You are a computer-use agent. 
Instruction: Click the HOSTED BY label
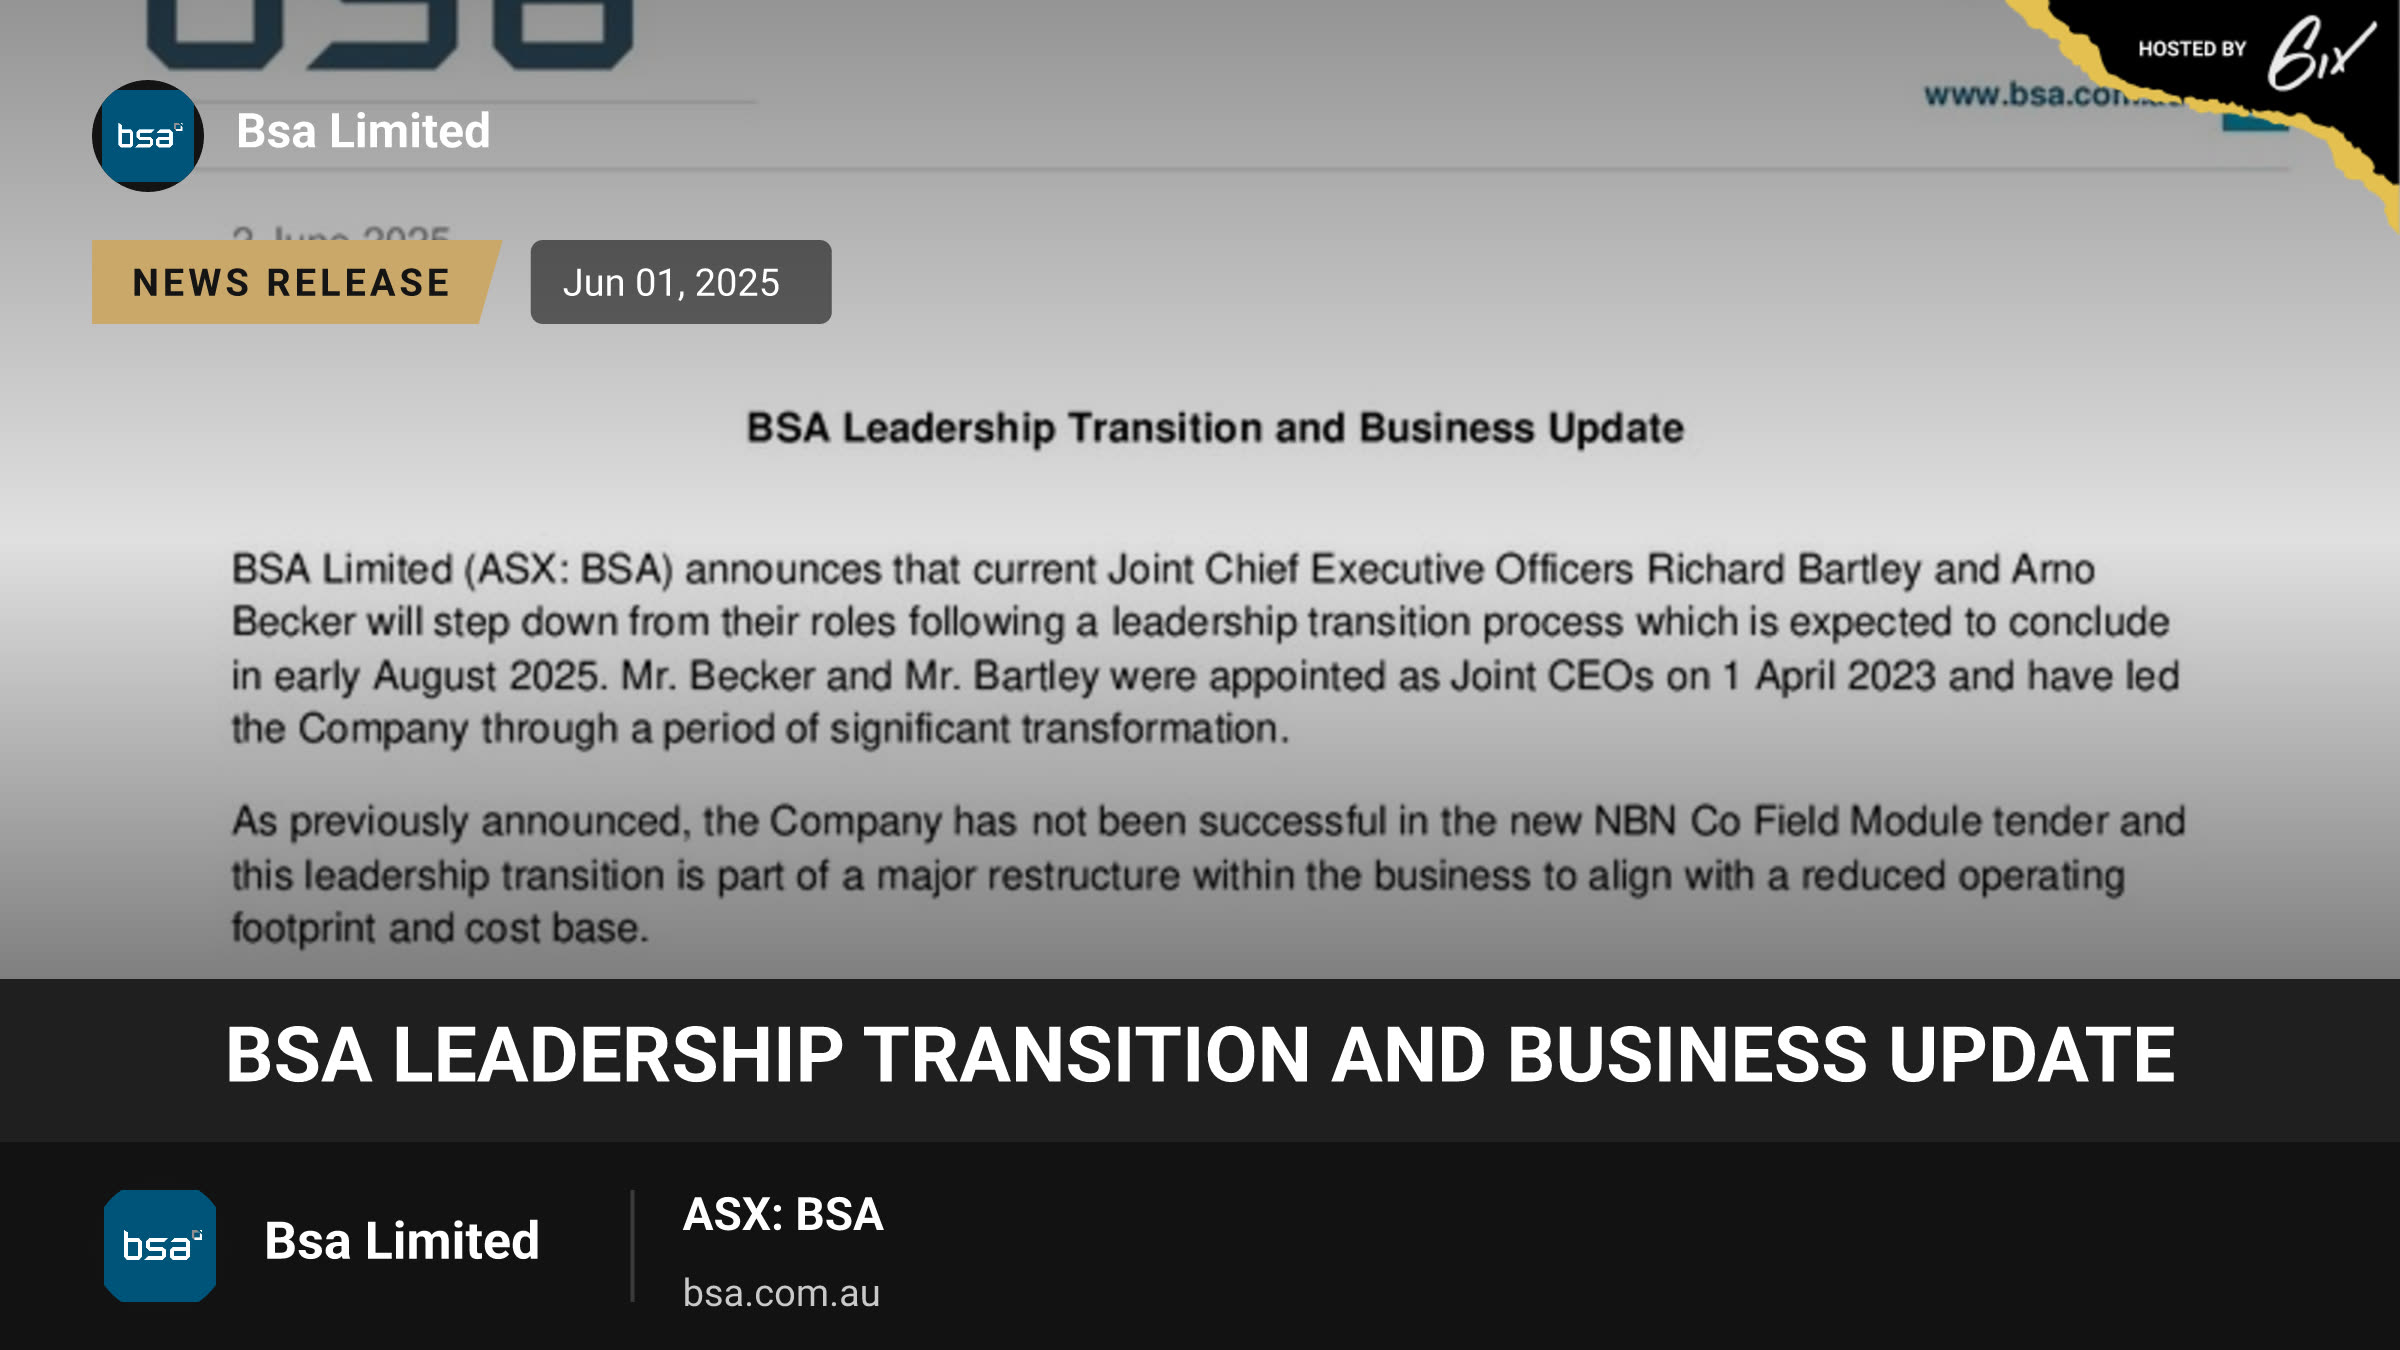(x=2192, y=49)
